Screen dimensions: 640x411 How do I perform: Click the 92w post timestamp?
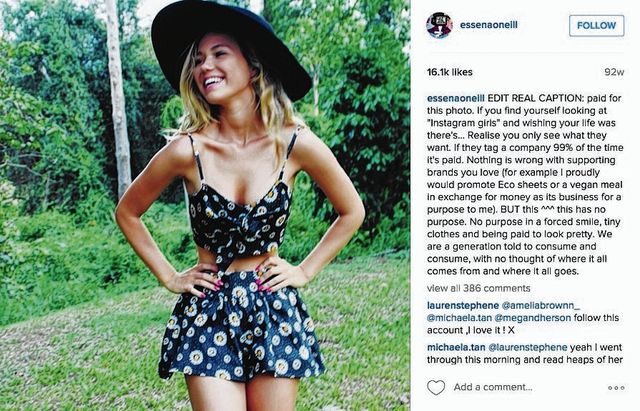pyautogui.click(x=614, y=72)
